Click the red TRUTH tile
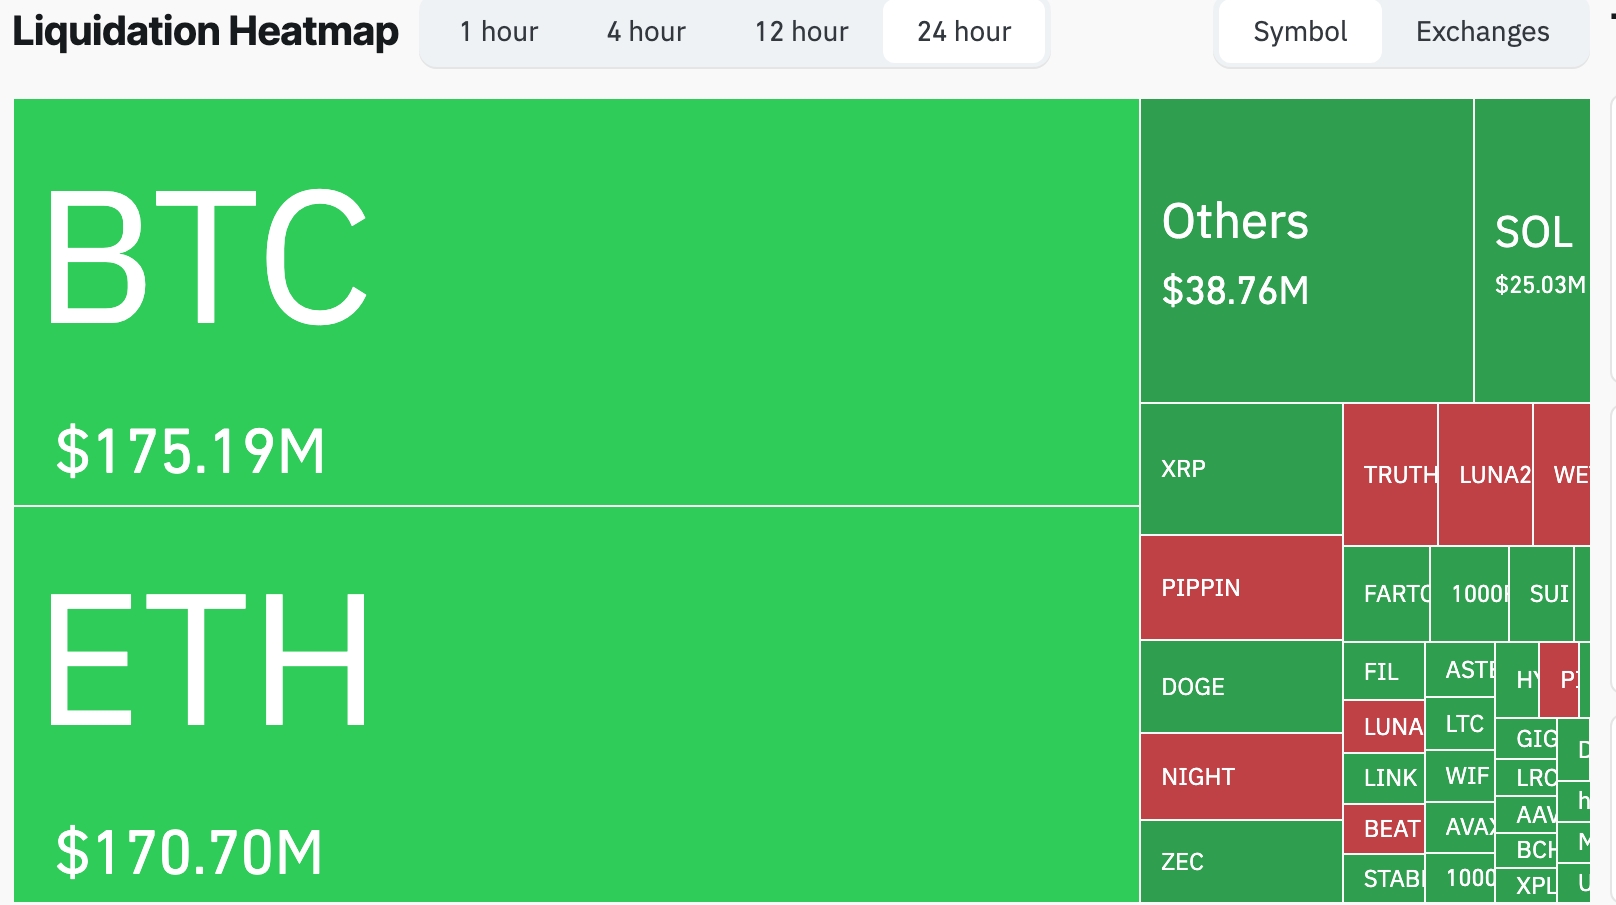The height and width of the screenshot is (905, 1616). pyautogui.click(x=1390, y=475)
